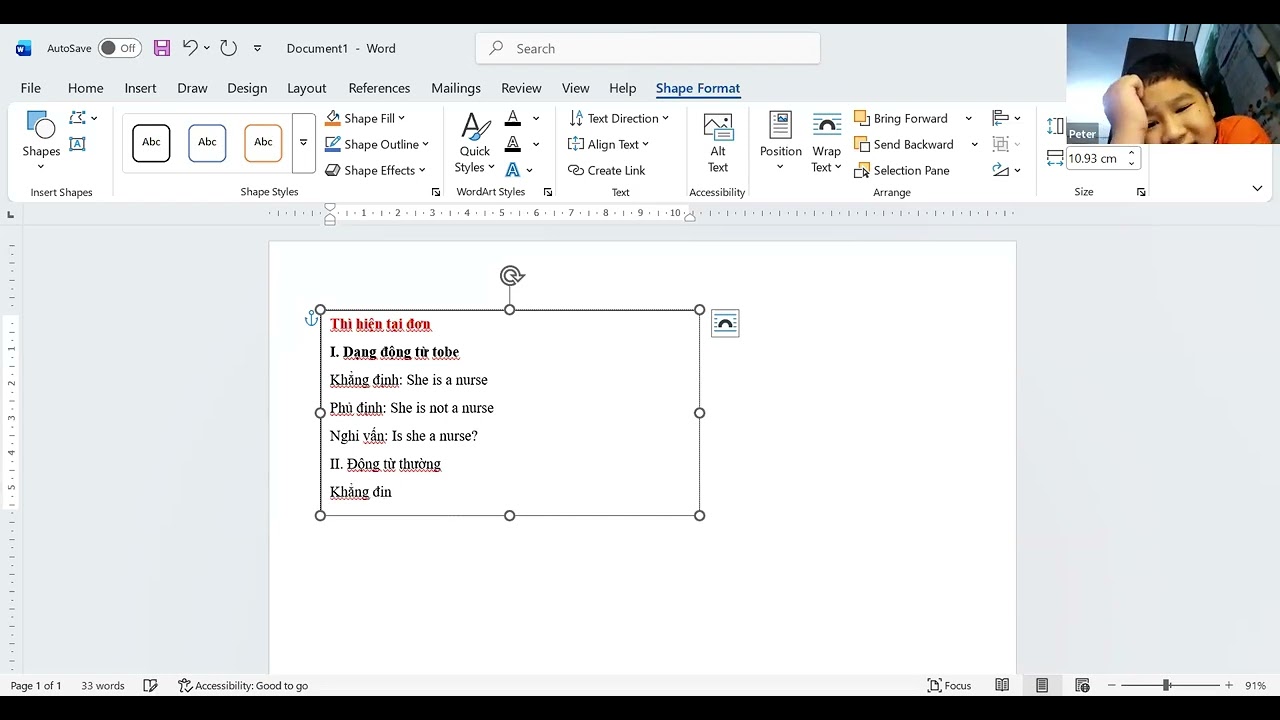Open the Undo history dropdown arrow
1280x720 pixels.
[x=207, y=48]
